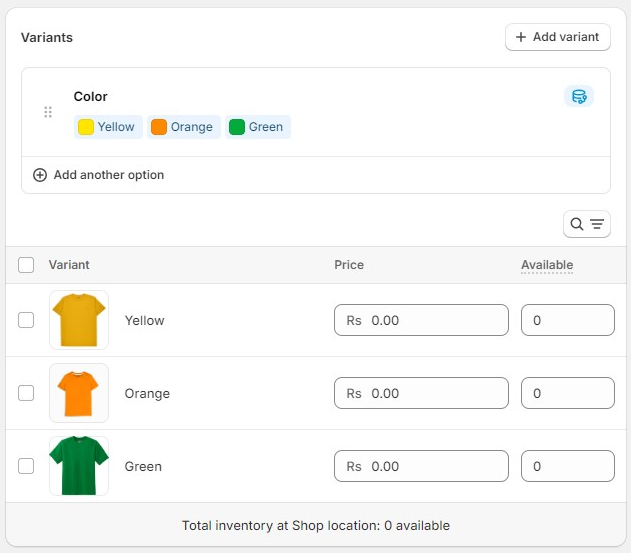Open the yellow t-shirt thumbnail
Screen dimensions: 631x553
coord(79,320)
